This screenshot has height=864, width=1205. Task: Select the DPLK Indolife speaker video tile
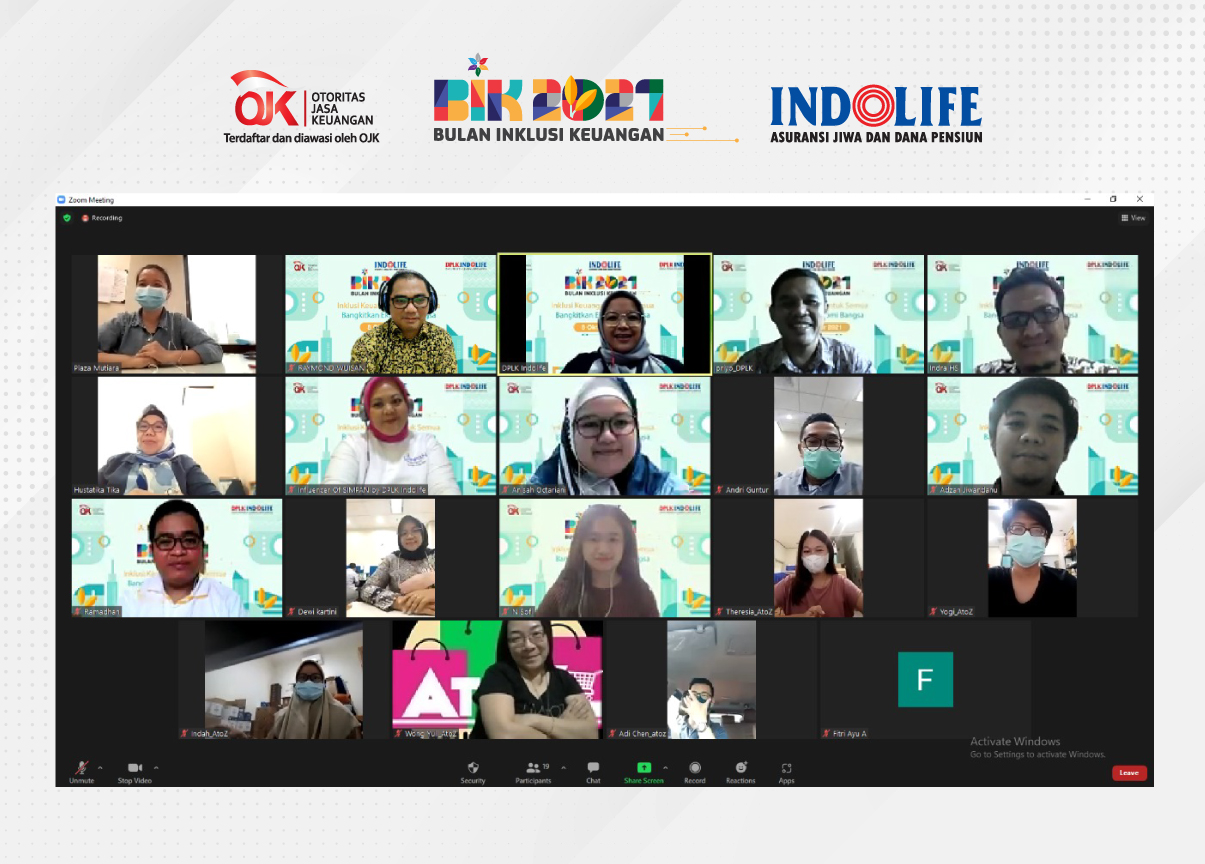pyautogui.click(x=605, y=314)
